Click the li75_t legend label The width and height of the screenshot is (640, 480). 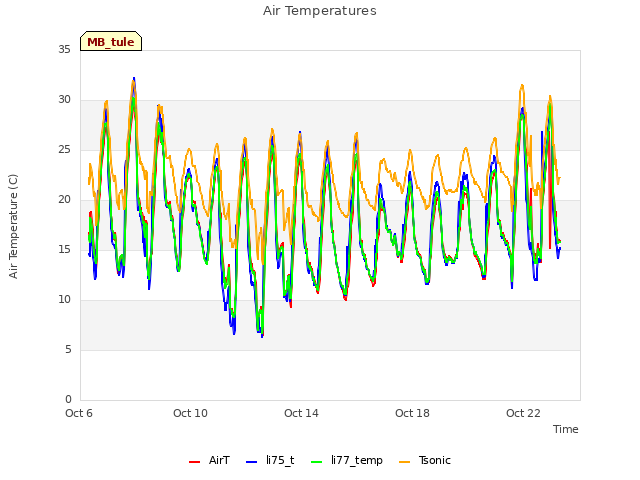click(x=280, y=460)
